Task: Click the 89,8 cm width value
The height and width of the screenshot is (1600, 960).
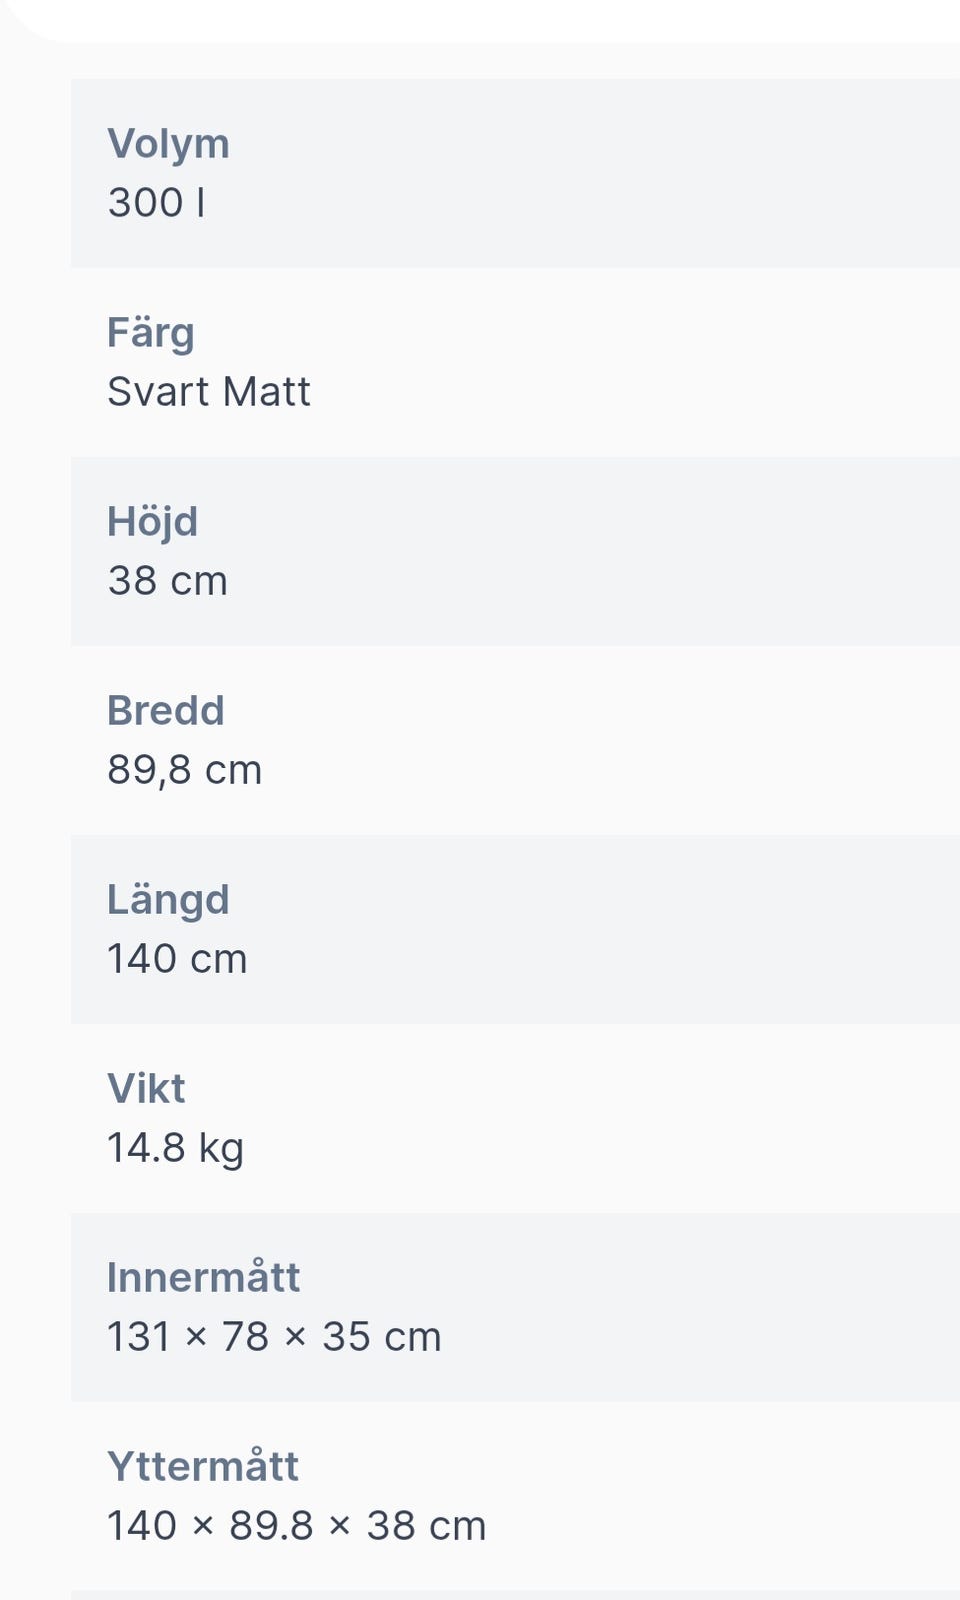Action: click(x=184, y=770)
